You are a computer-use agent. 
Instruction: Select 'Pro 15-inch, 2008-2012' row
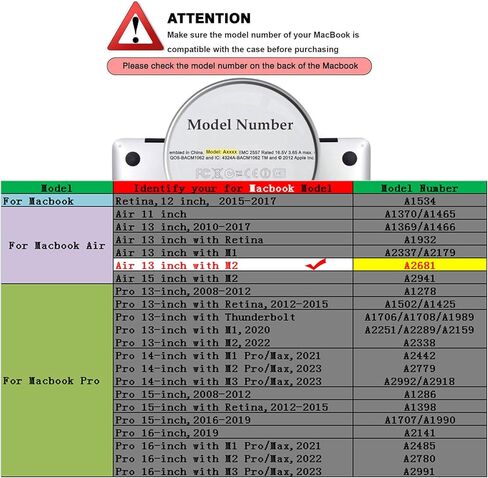[233, 394]
